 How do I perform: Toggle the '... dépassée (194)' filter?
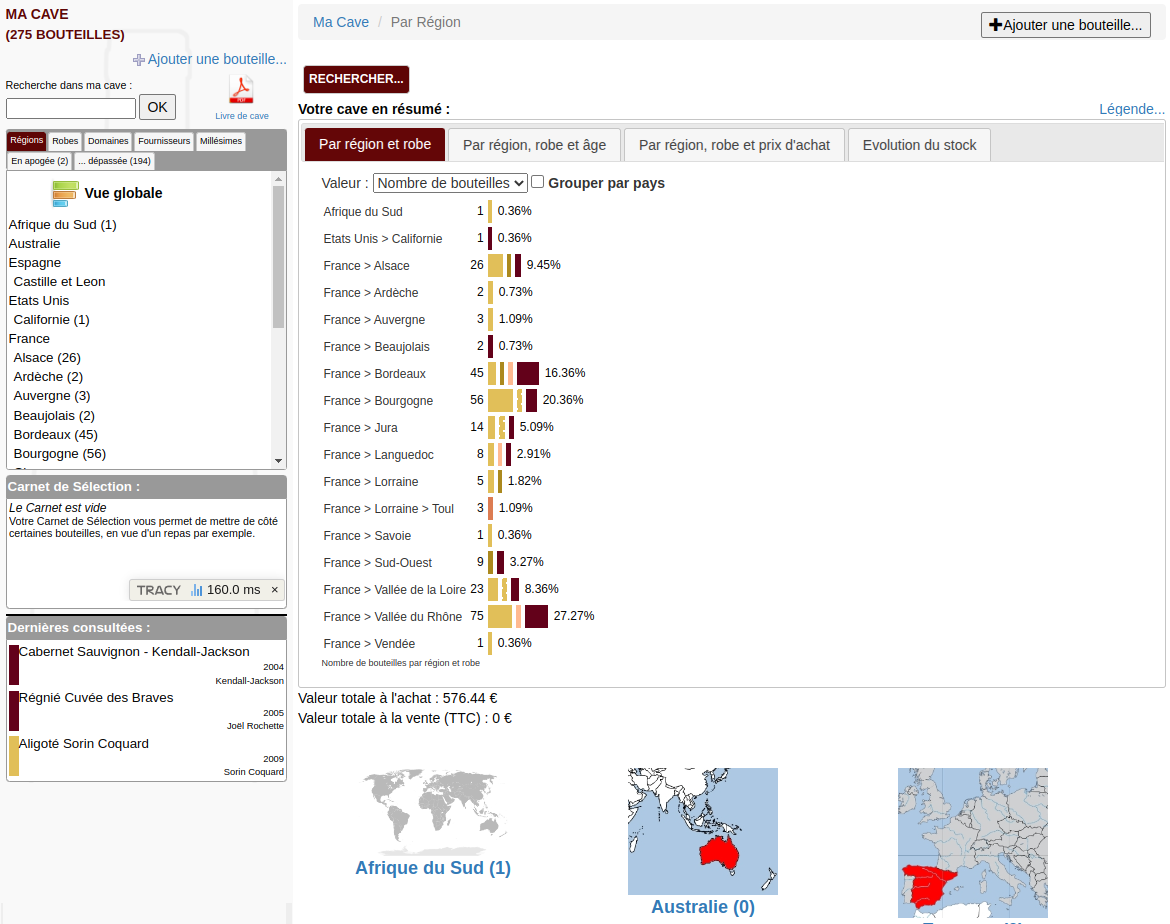pos(117,160)
